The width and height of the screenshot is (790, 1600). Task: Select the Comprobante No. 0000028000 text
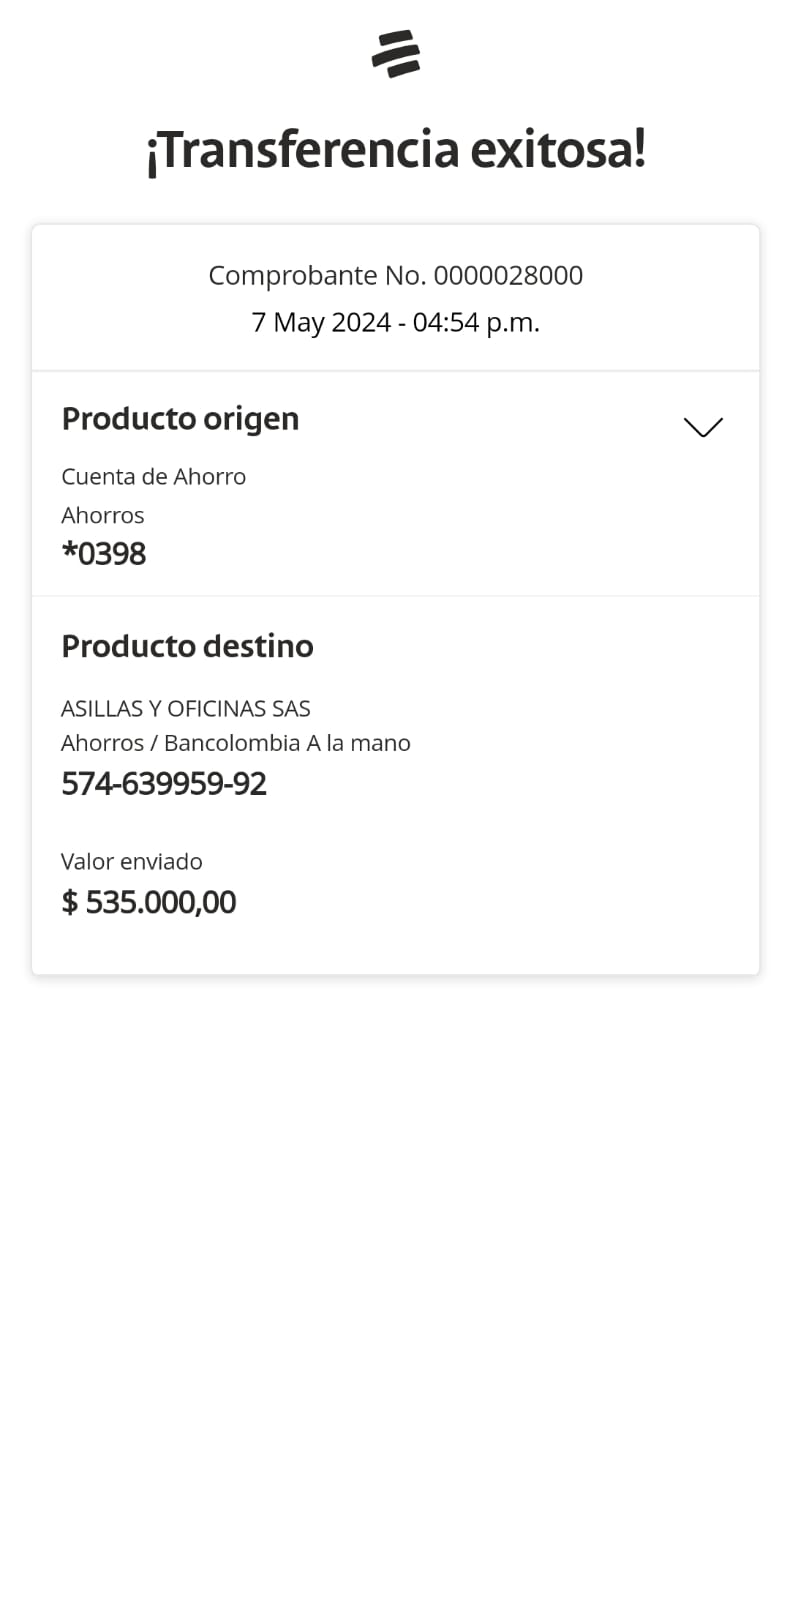pyautogui.click(x=396, y=275)
